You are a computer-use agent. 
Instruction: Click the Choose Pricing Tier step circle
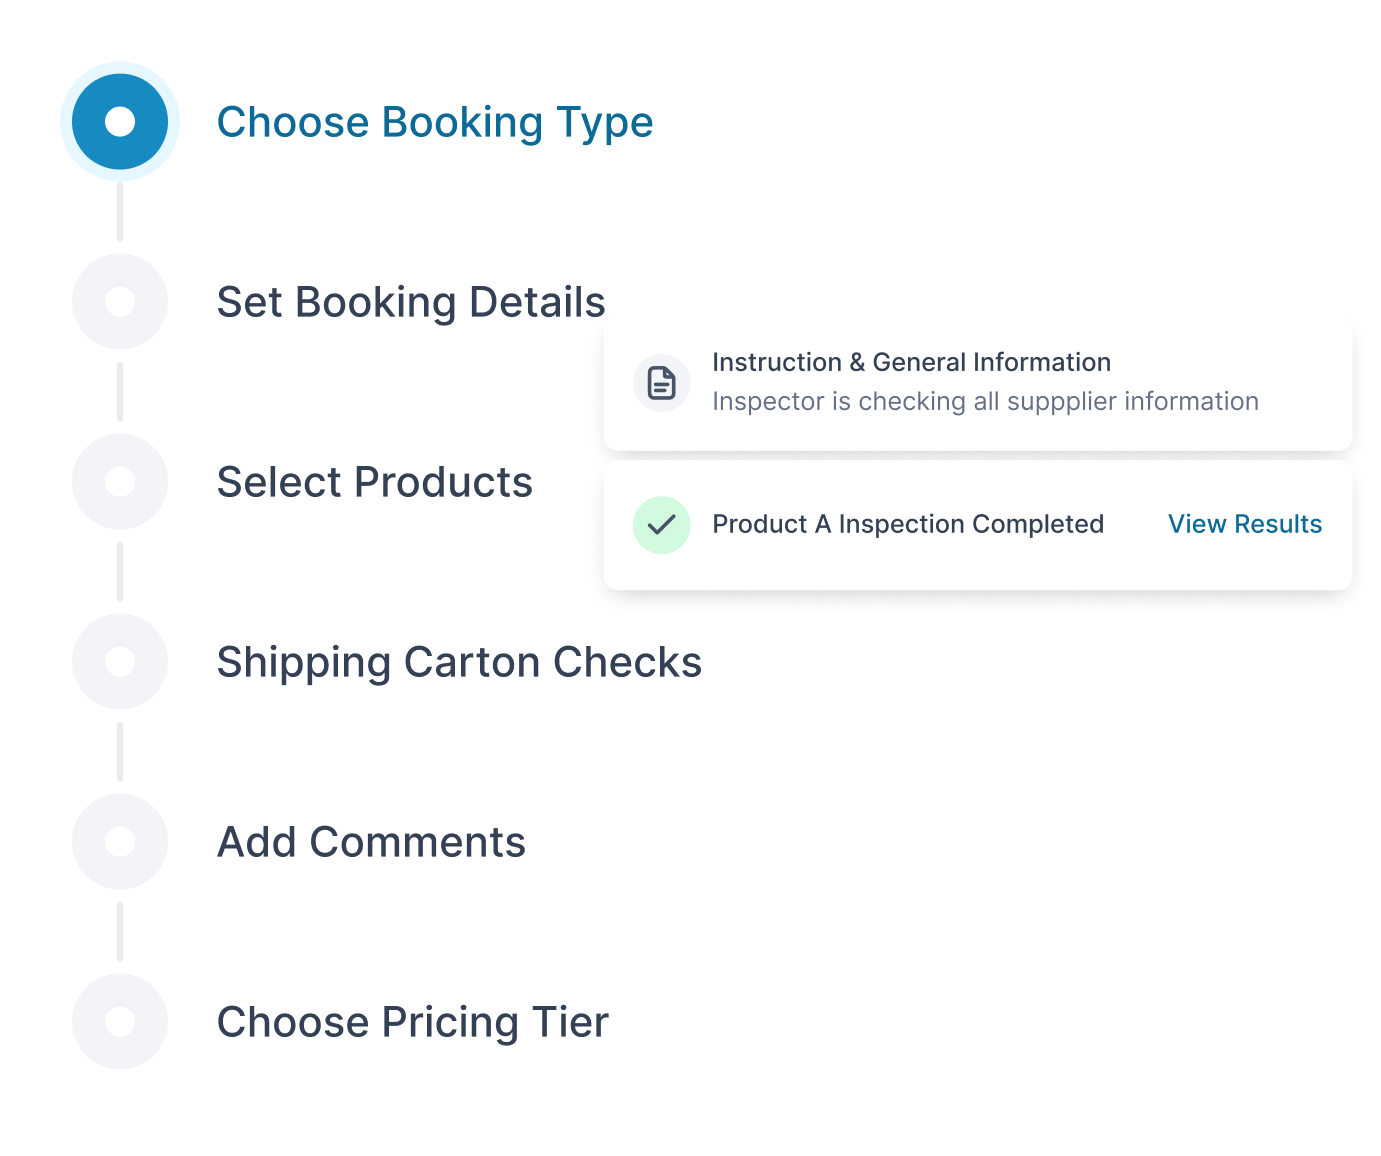[x=120, y=1022]
